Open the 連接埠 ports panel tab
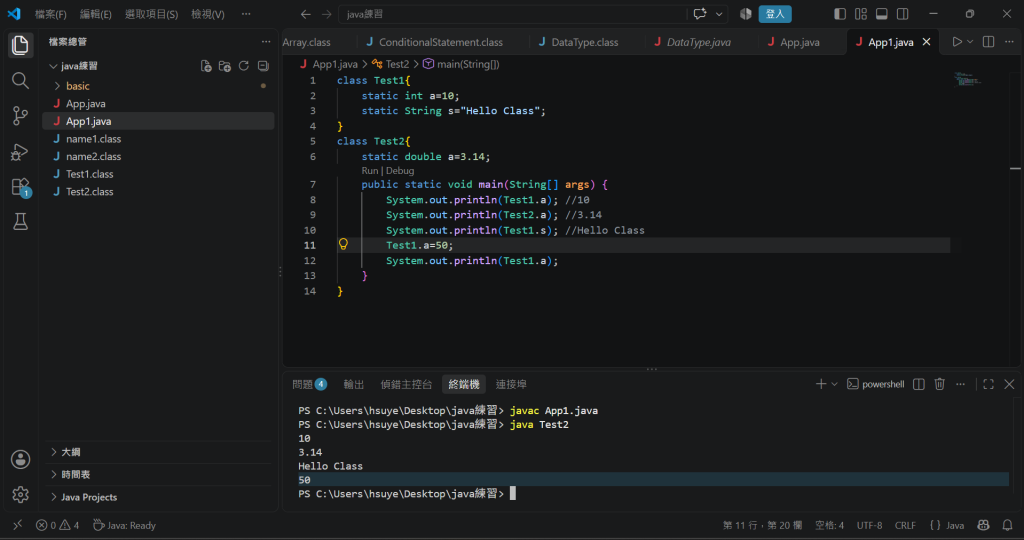 511,384
